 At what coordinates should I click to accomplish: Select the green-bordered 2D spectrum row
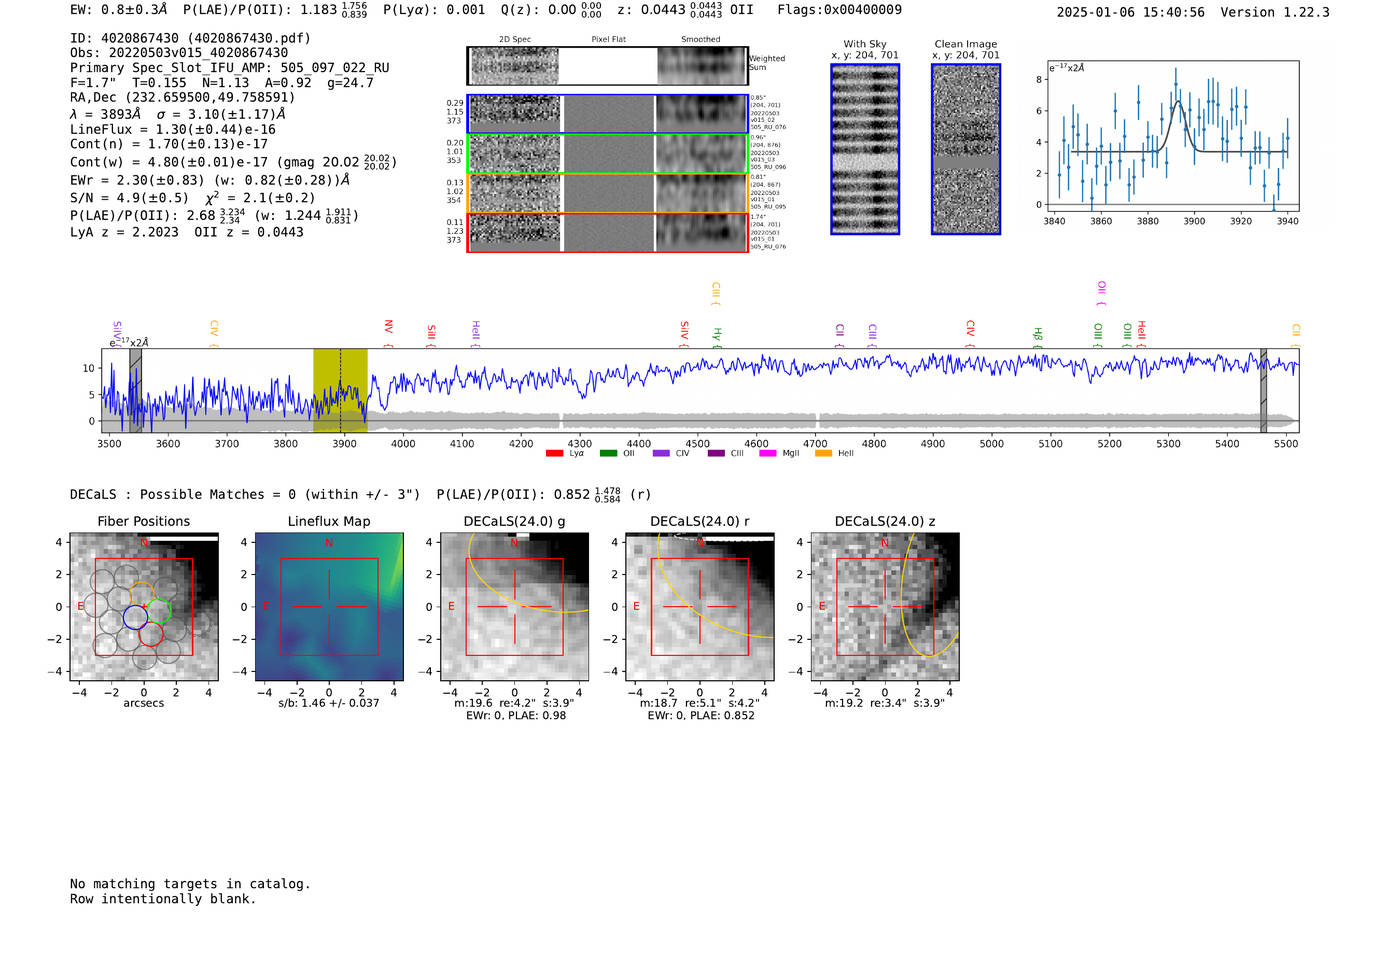[608, 154]
